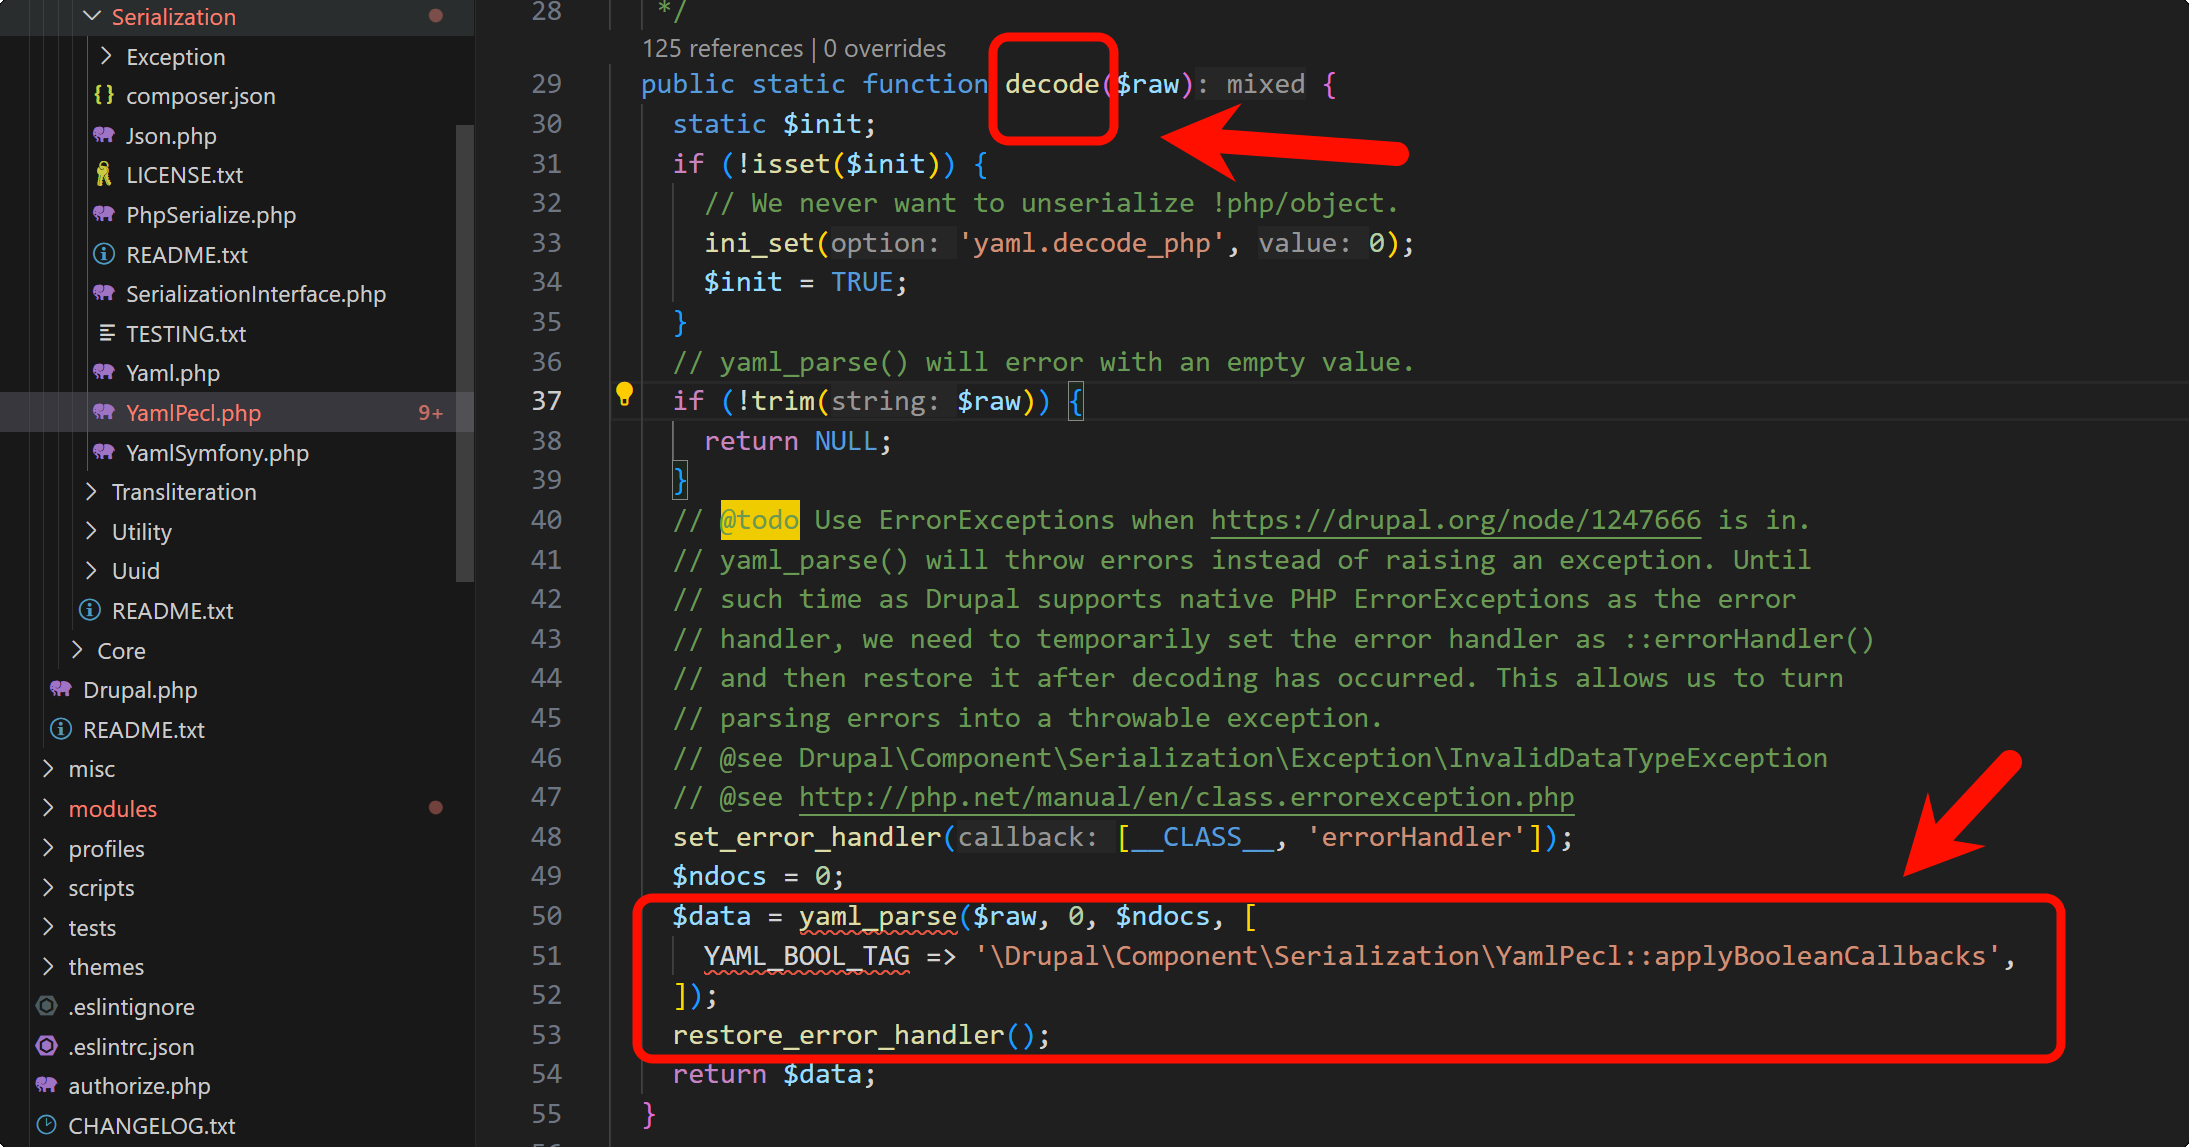Open the CHANGELOG.txt file
The width and height of the screenshot is (2189, 1147).
[x=151, y=1126]
